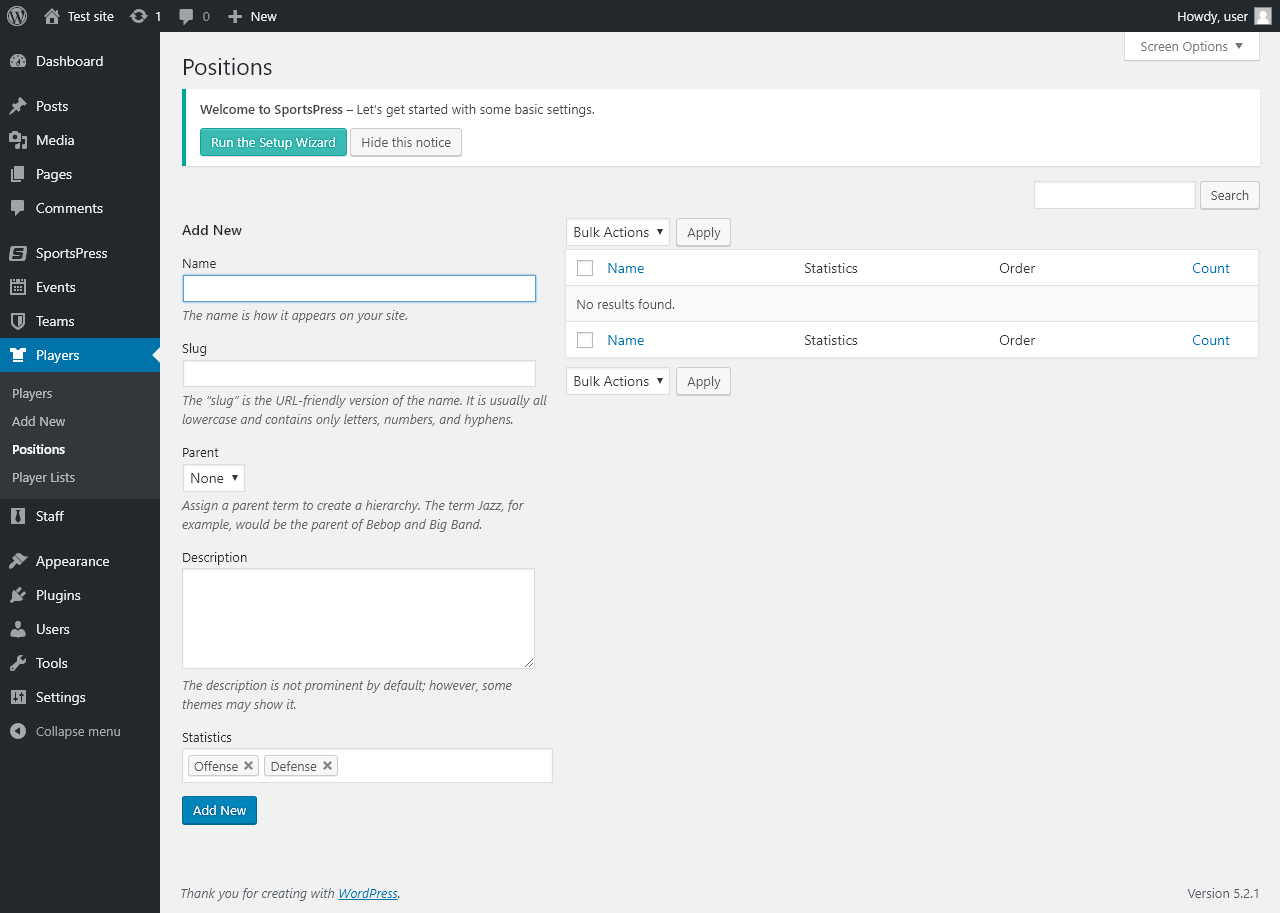Screen dimensions: 1280x913
Task: Click the SportsPress icon in the sidebar
Action: click(x=18, y=253)
